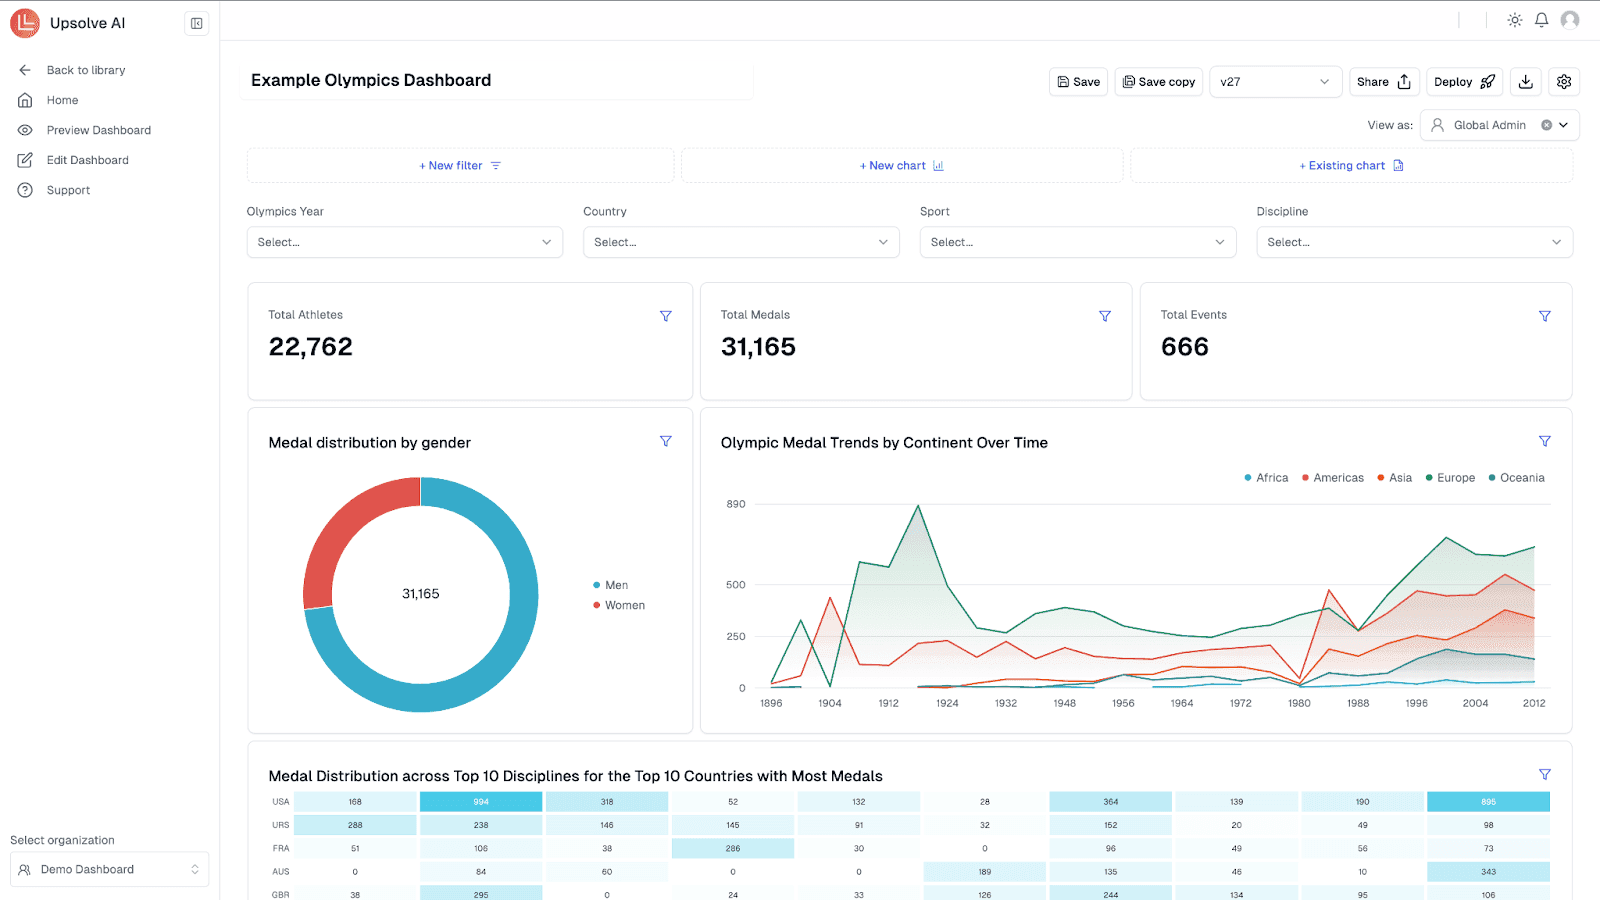
Task: Toggle light theme with the sun icon
Action: [1513, 19]
